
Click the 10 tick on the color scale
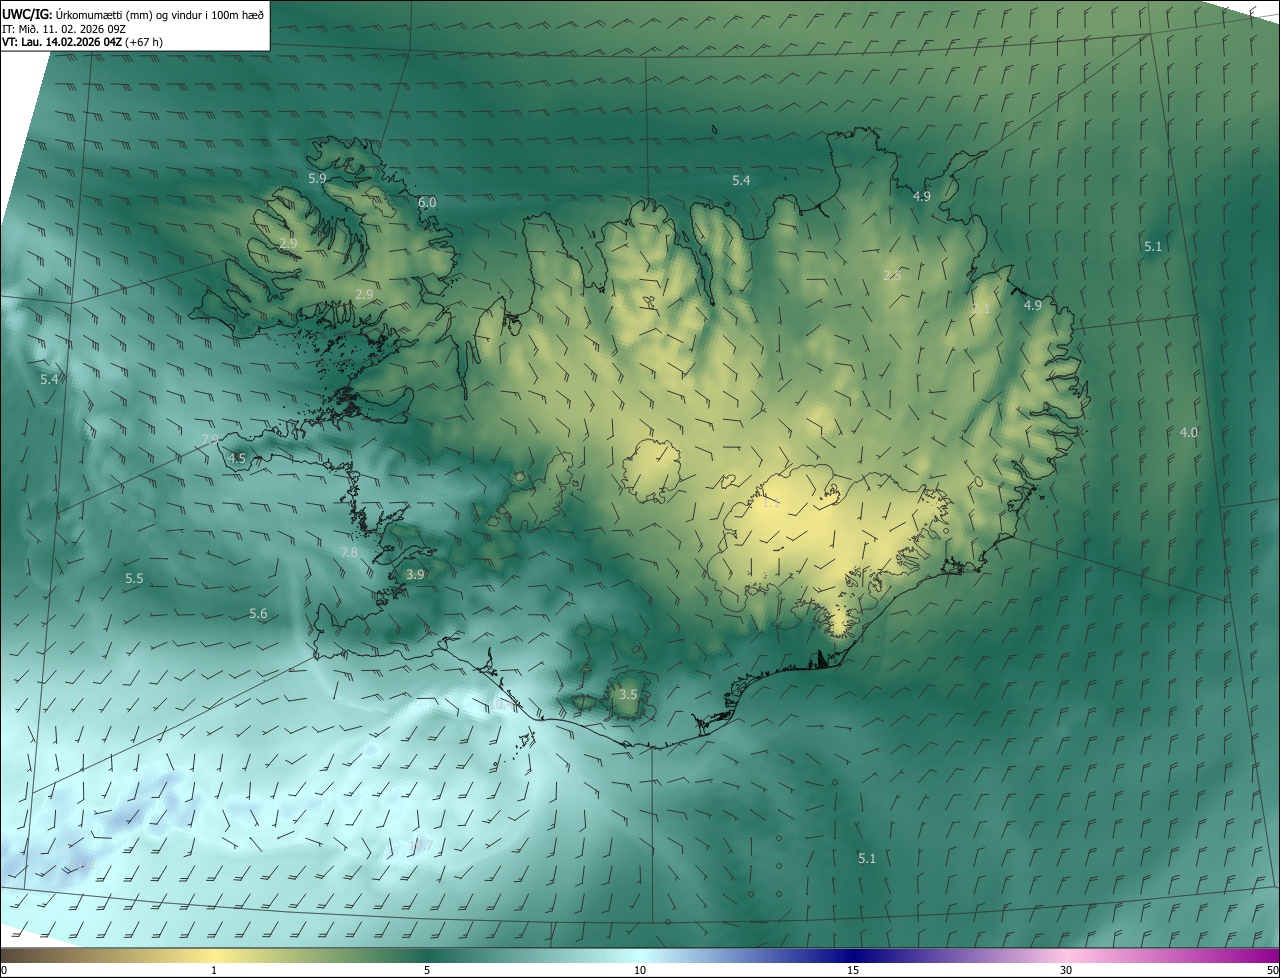640,970
